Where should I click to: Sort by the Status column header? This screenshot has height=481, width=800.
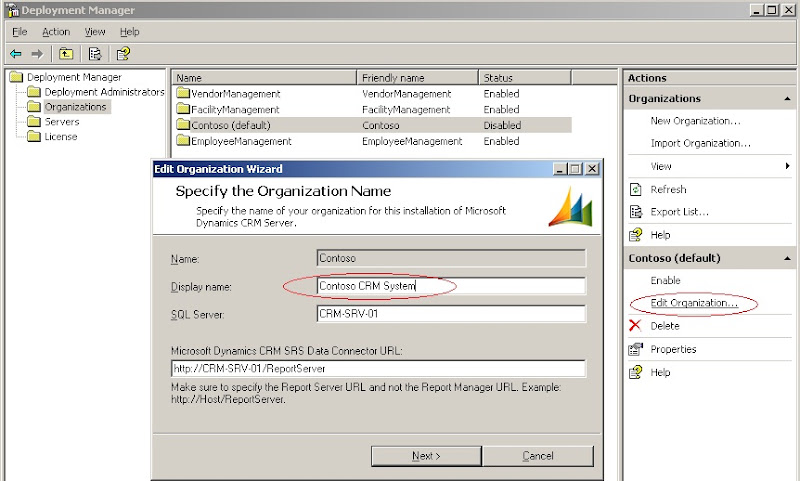point(524,78)
